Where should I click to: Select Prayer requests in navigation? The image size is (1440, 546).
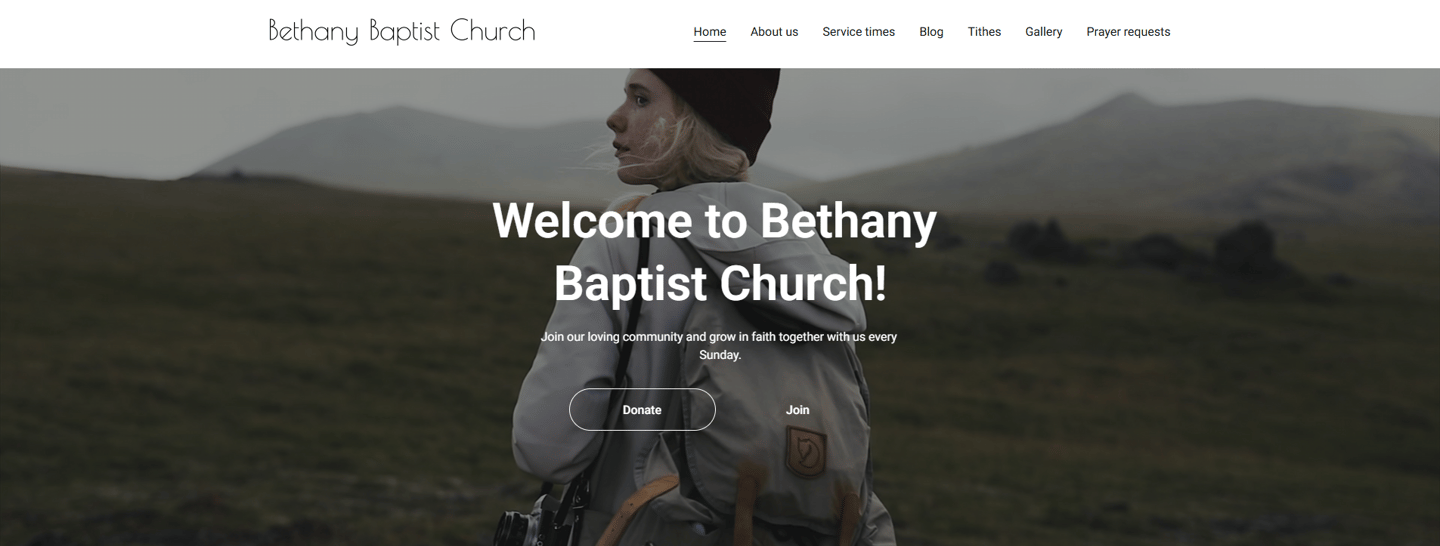(x=1128, y=32)
